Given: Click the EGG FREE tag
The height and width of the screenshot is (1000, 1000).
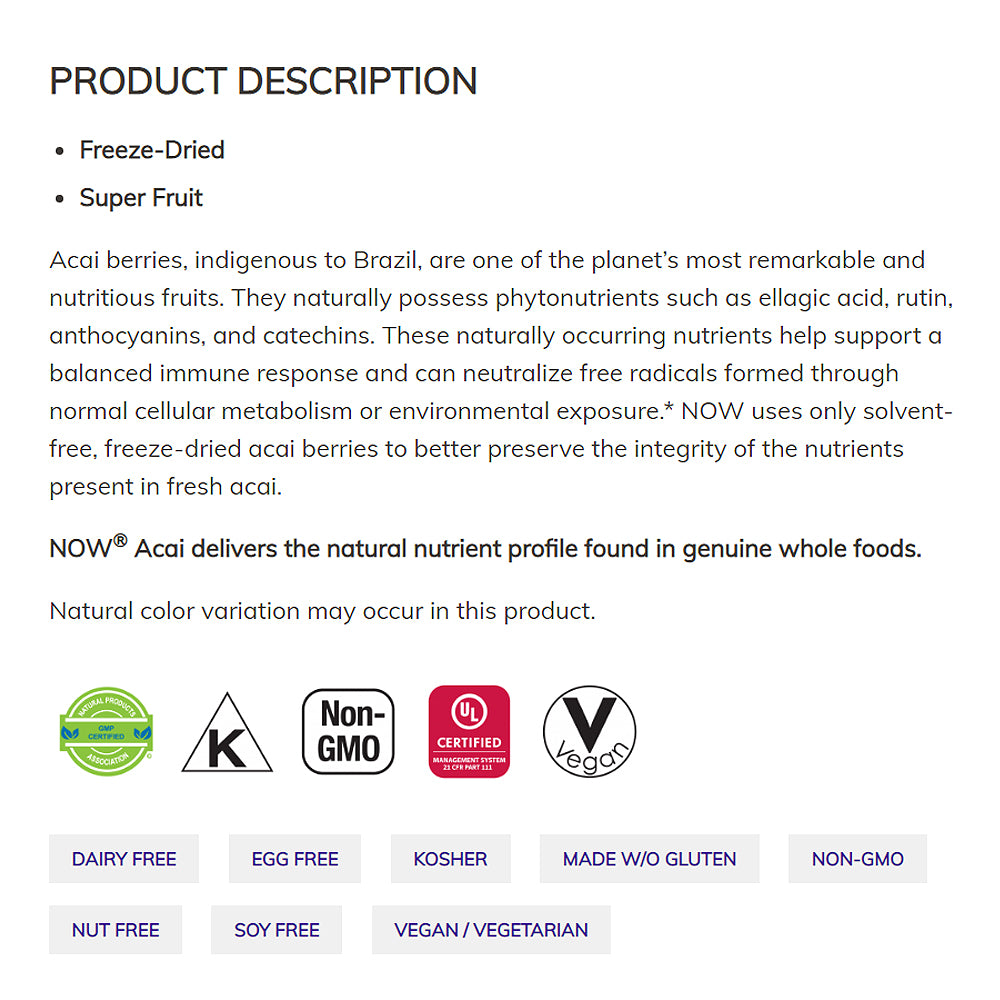Looking at the screenshot, I should tap(295, 859).
